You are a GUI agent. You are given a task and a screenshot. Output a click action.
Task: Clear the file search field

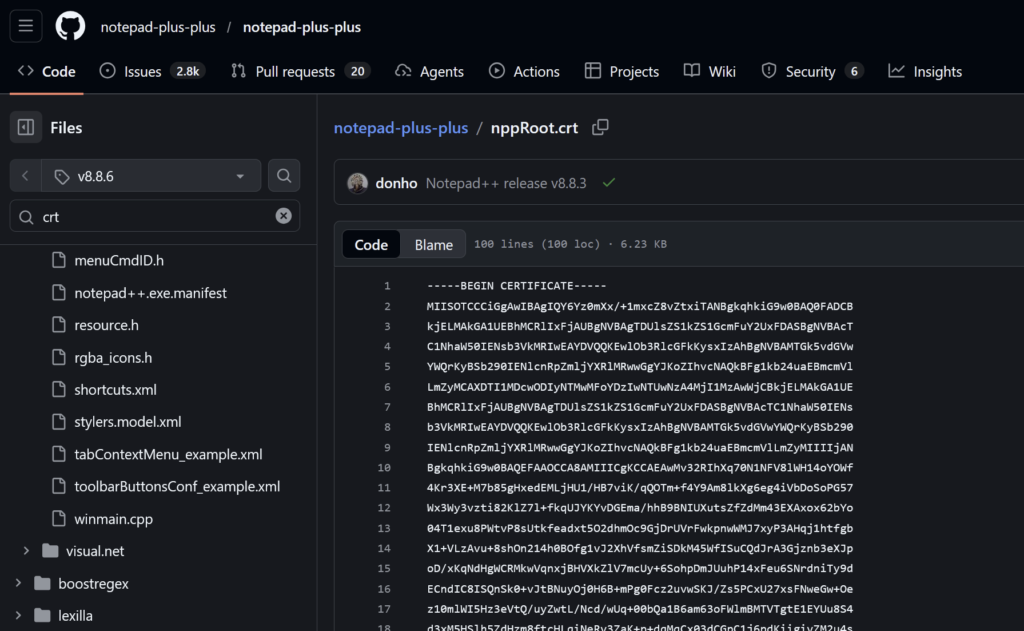tap(284, 216)
